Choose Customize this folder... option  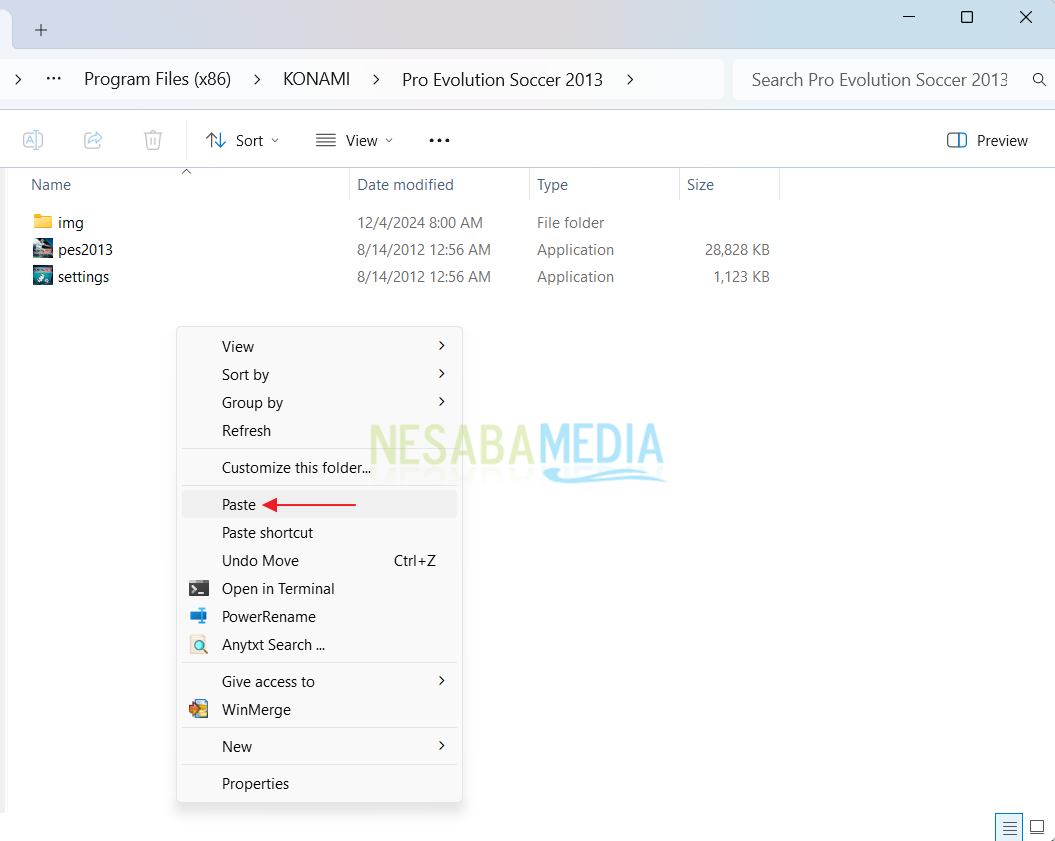[x=319, y=468]
